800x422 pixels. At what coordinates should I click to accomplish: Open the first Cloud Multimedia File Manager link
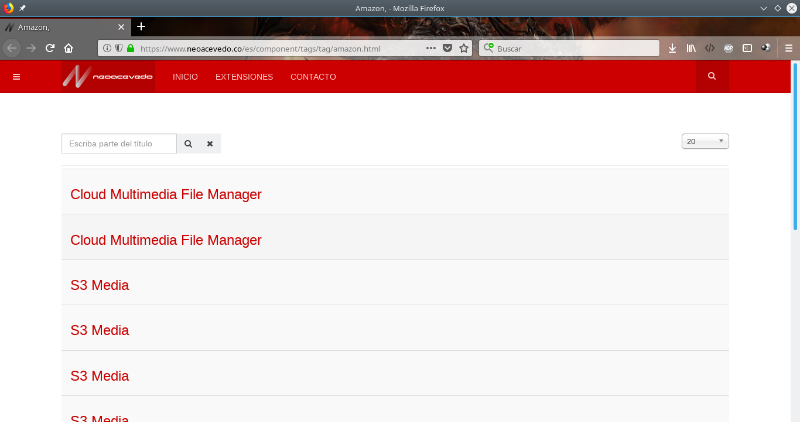click(166, 194)
